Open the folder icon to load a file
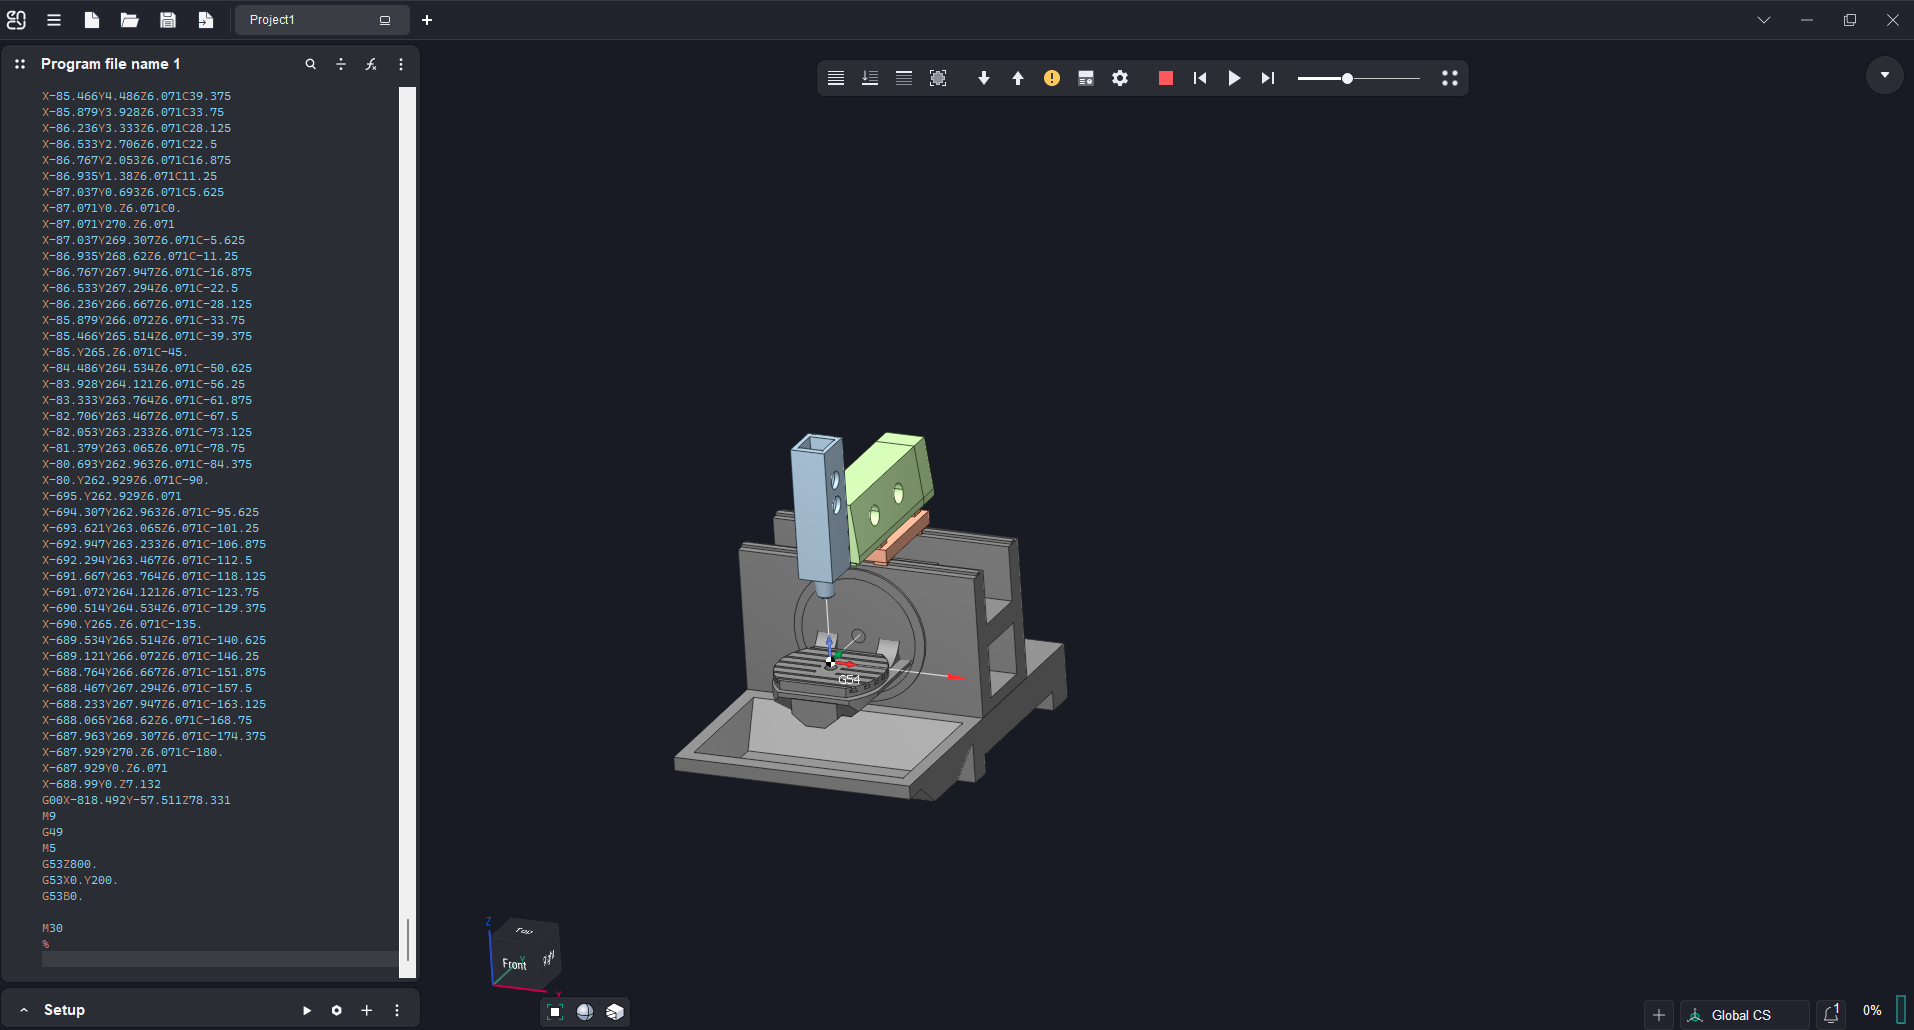 (129, 20)
